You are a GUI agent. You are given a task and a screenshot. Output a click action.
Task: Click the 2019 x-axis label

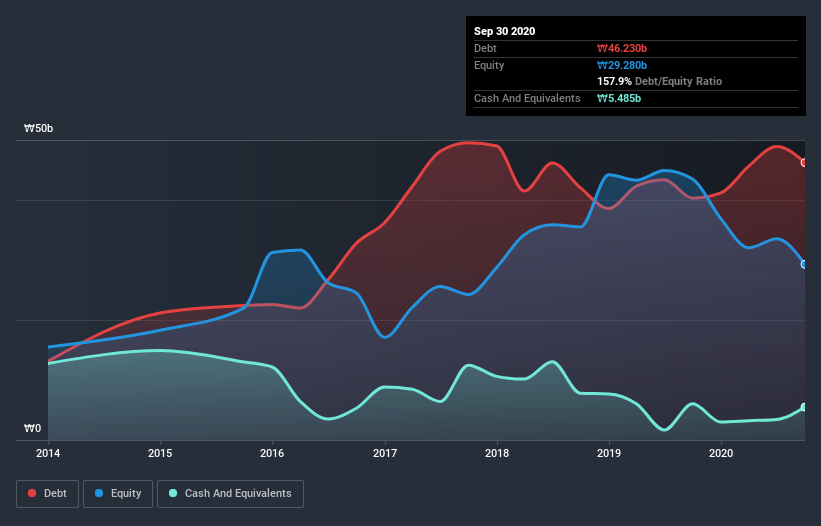609,453
